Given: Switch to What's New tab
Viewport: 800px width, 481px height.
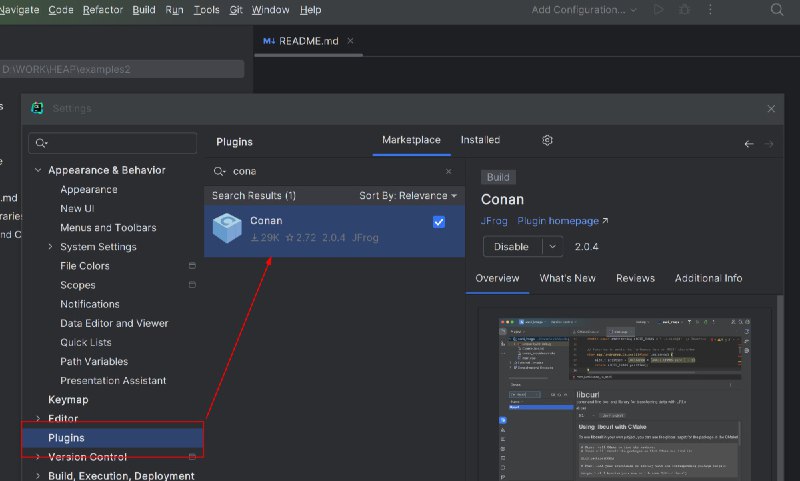Looking at the screenshot, I should click(x=567, y=279).
